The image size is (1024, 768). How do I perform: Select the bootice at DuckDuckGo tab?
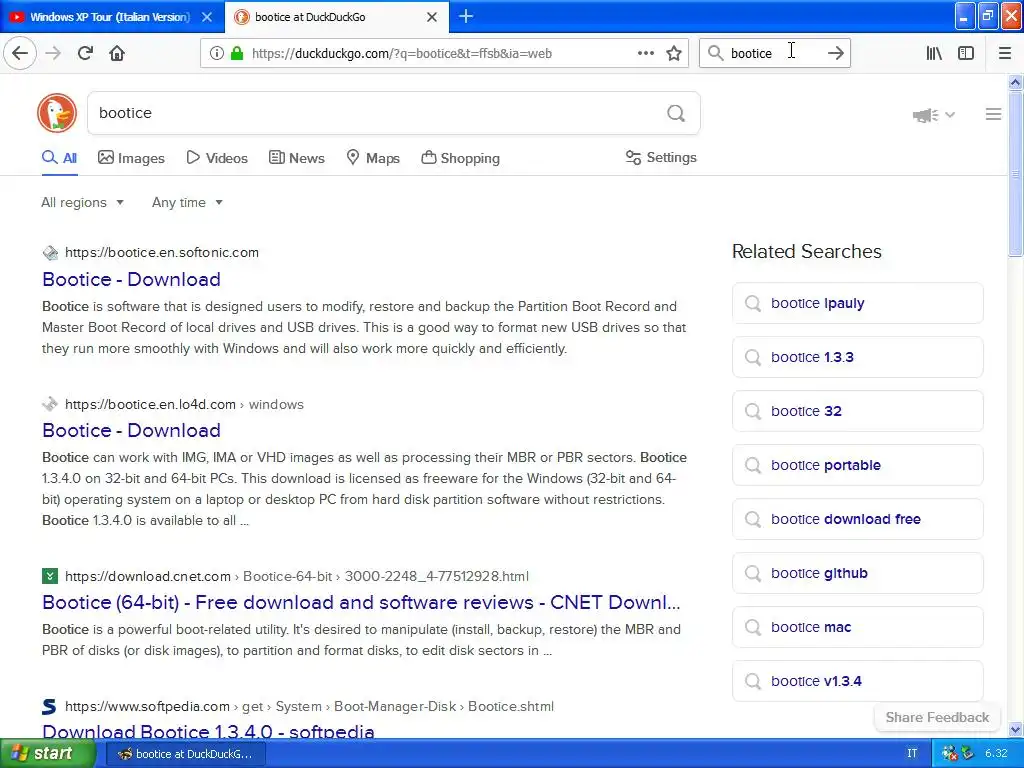(337, 17)
